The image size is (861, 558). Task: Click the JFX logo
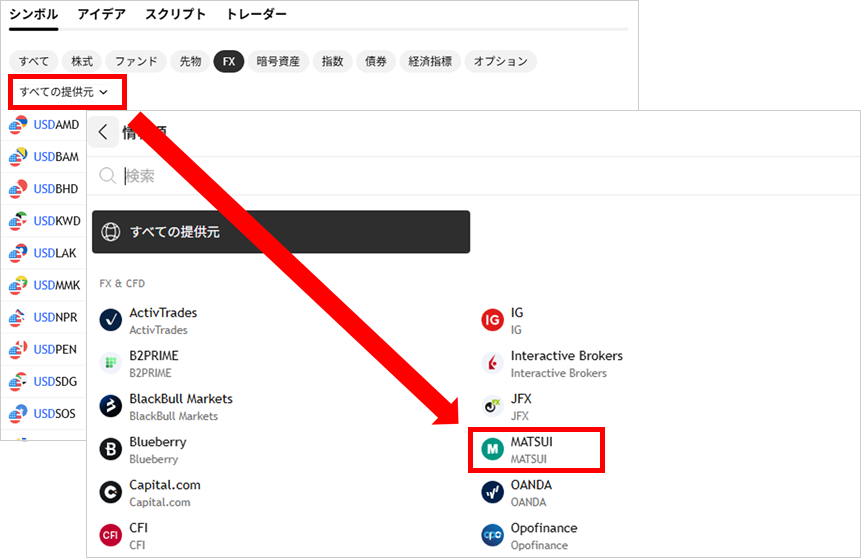click(x=493, y=406)
